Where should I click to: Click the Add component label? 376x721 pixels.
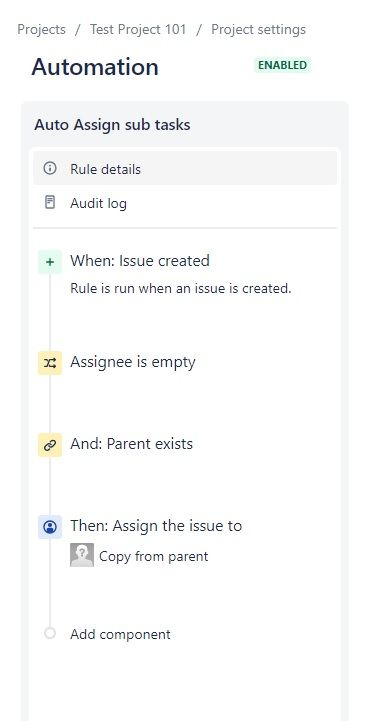[x=120, y=634]
